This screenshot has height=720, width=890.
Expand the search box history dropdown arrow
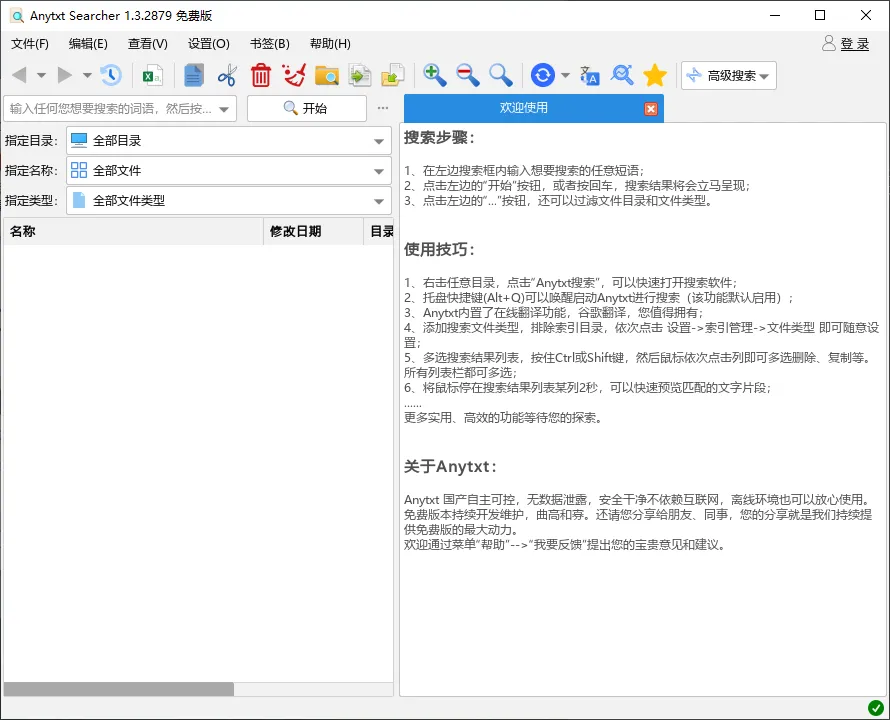coord(224,109)
